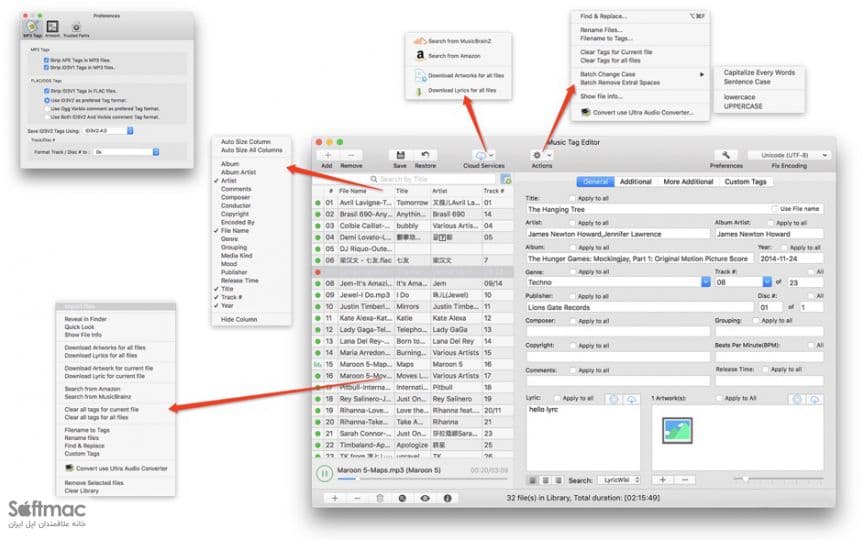This screenshot has width=864, height=540.
Task: Click the column chooser icon beside search
Action: (505, 179)
